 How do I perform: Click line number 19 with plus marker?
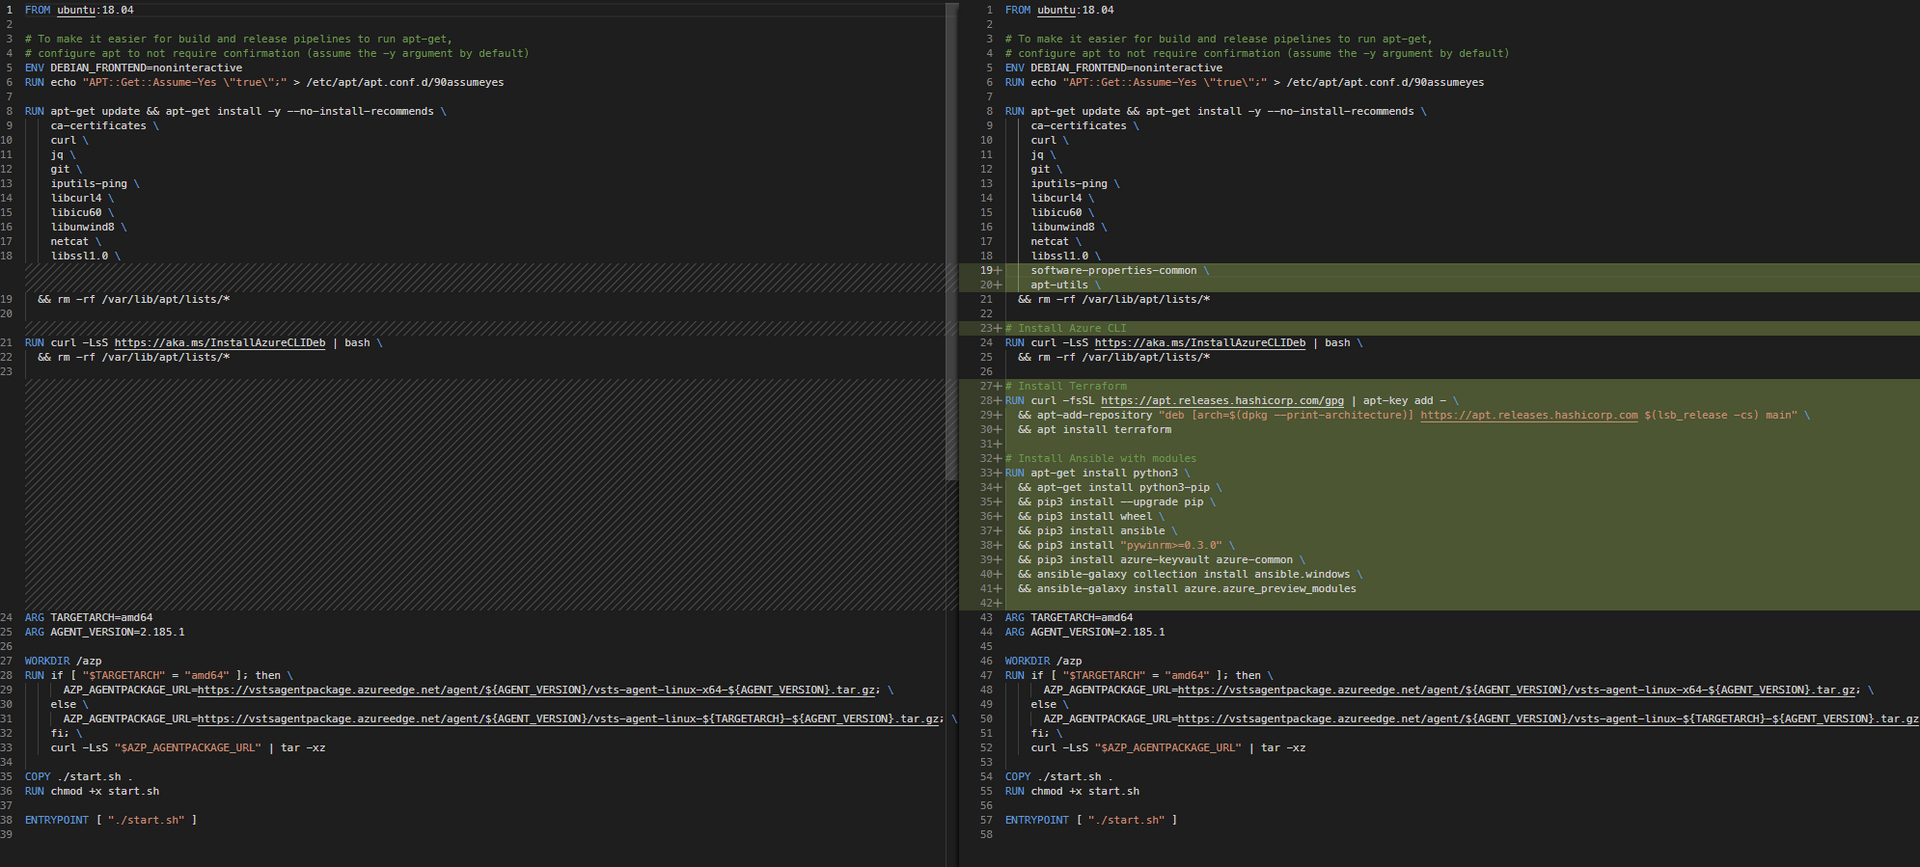[x=988, y=271]
